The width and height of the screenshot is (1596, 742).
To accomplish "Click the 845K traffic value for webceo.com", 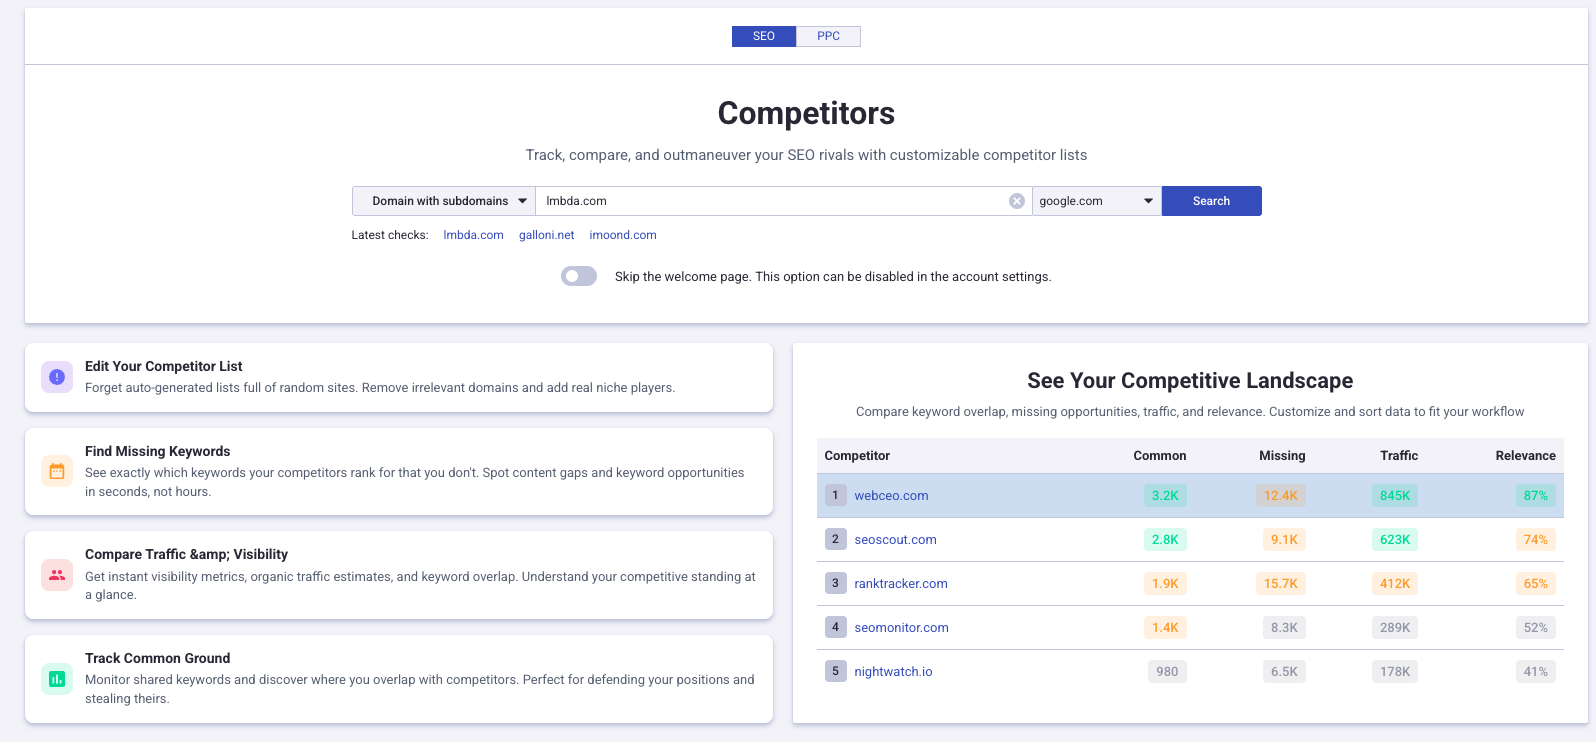I will click(x=1395, y=495).
